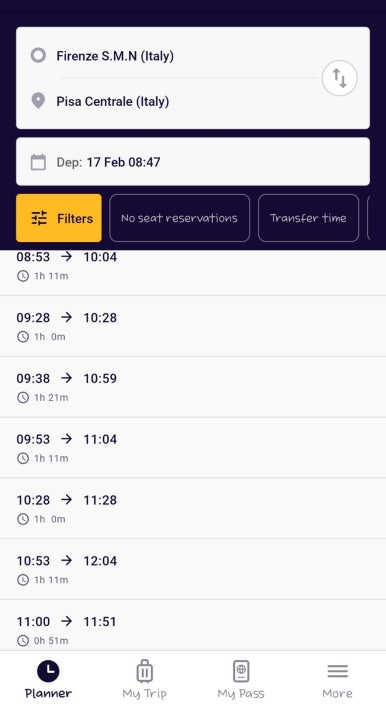Expand the 09:53 to 11:04 journey
This screenshot has width=386, height=712.
pos(193,448)
